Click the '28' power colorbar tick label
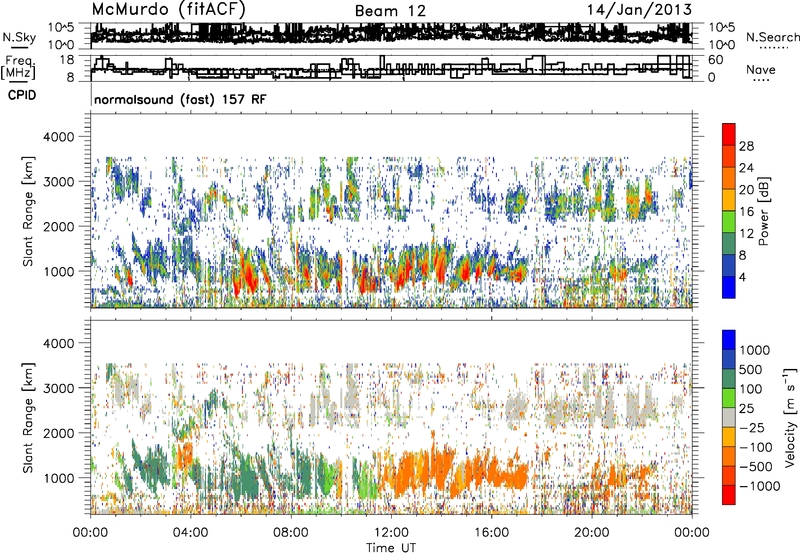This screenshot has width=800, height=554. [746, 146]
